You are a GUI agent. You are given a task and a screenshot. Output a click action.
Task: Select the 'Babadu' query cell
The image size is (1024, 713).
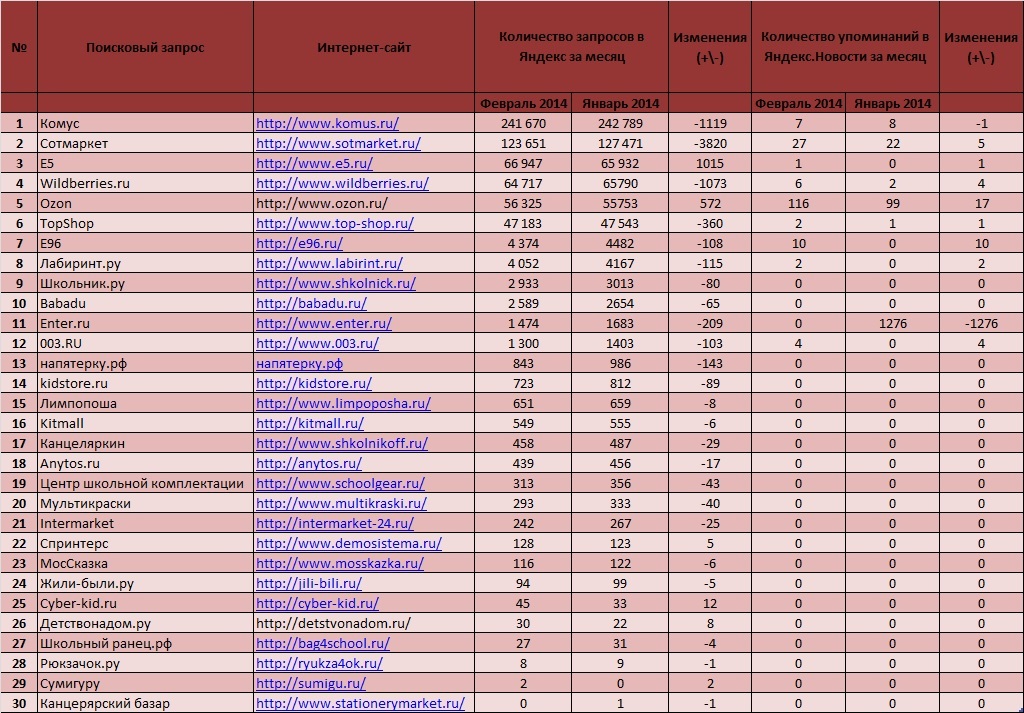[x=145, y=304]
